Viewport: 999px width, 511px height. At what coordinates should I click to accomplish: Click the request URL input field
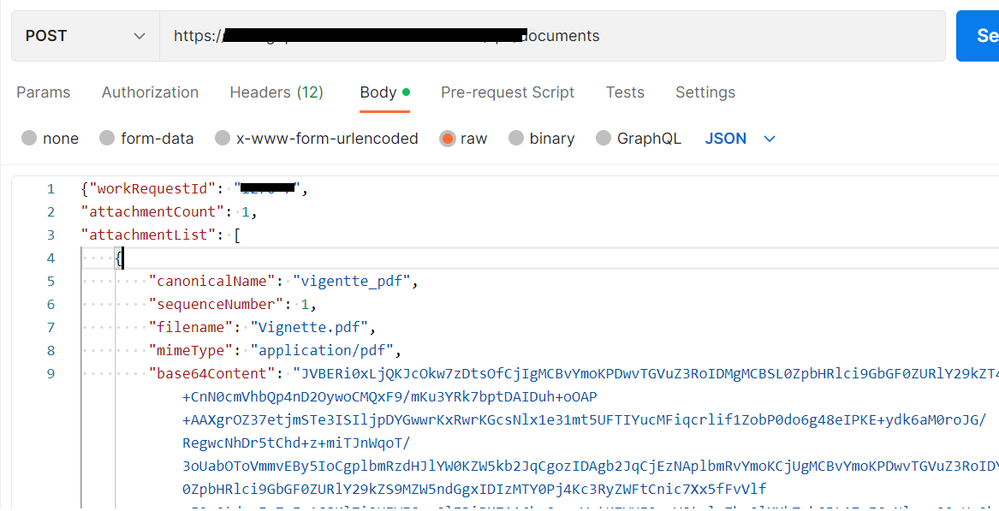[x=550, y=36]
